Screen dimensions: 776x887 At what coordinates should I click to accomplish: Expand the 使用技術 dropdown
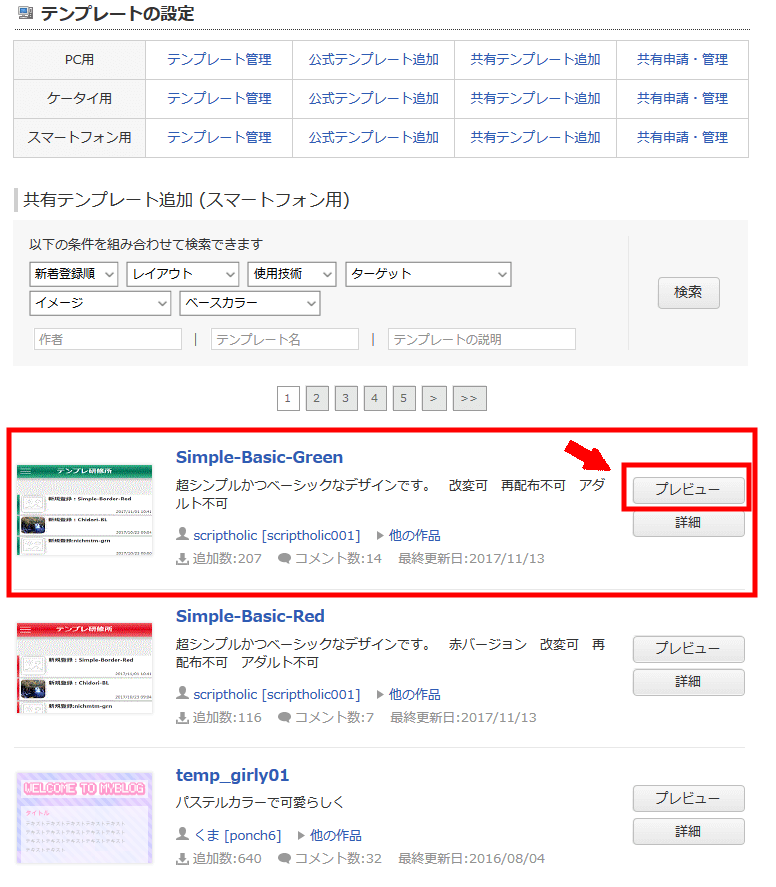[292, 274]
